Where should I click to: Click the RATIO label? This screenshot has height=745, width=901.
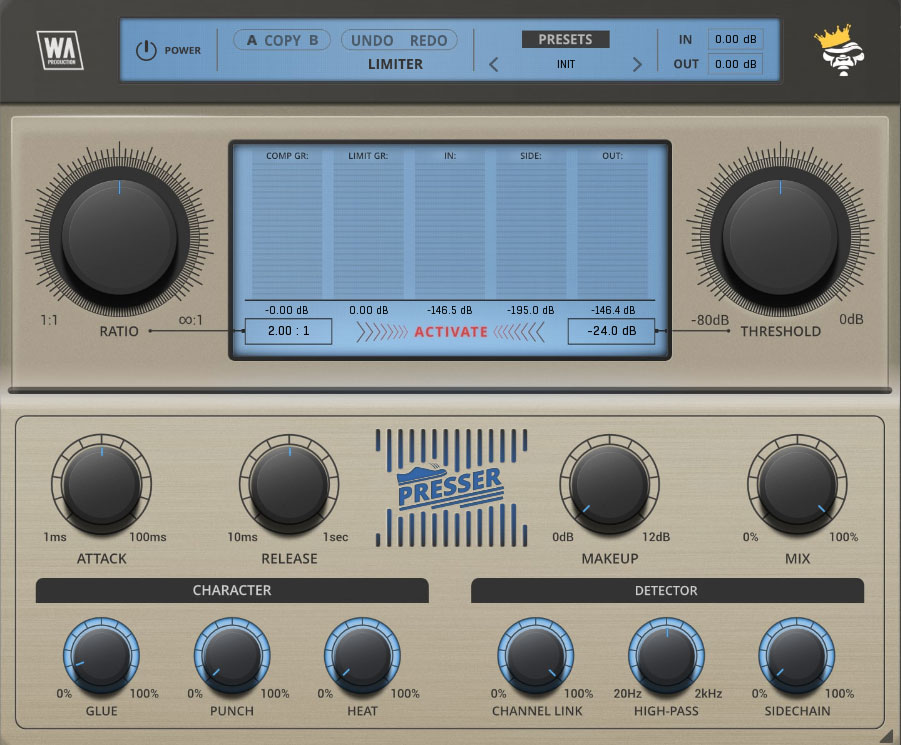(119, 331)
